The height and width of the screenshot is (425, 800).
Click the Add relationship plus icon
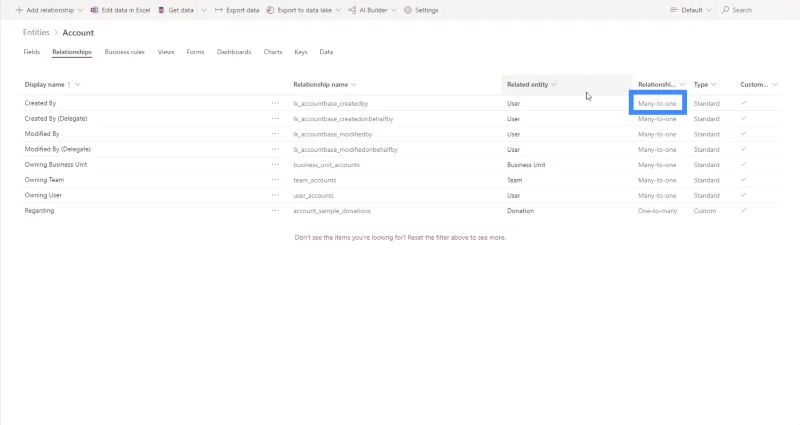(19, 10)
